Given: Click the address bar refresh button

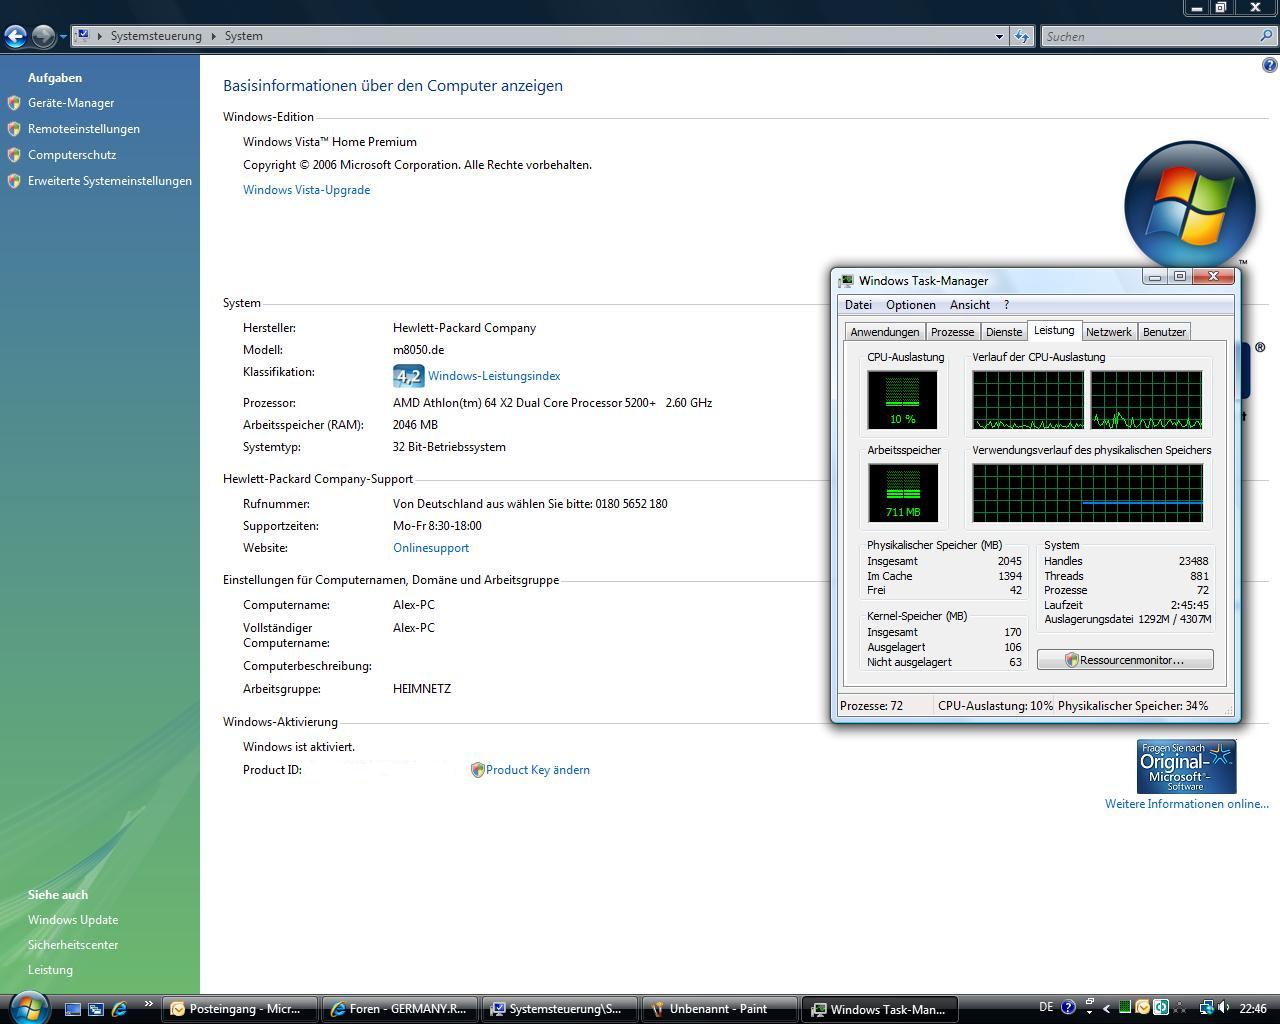Looking at the screenshot, I should coord(1021,37).
